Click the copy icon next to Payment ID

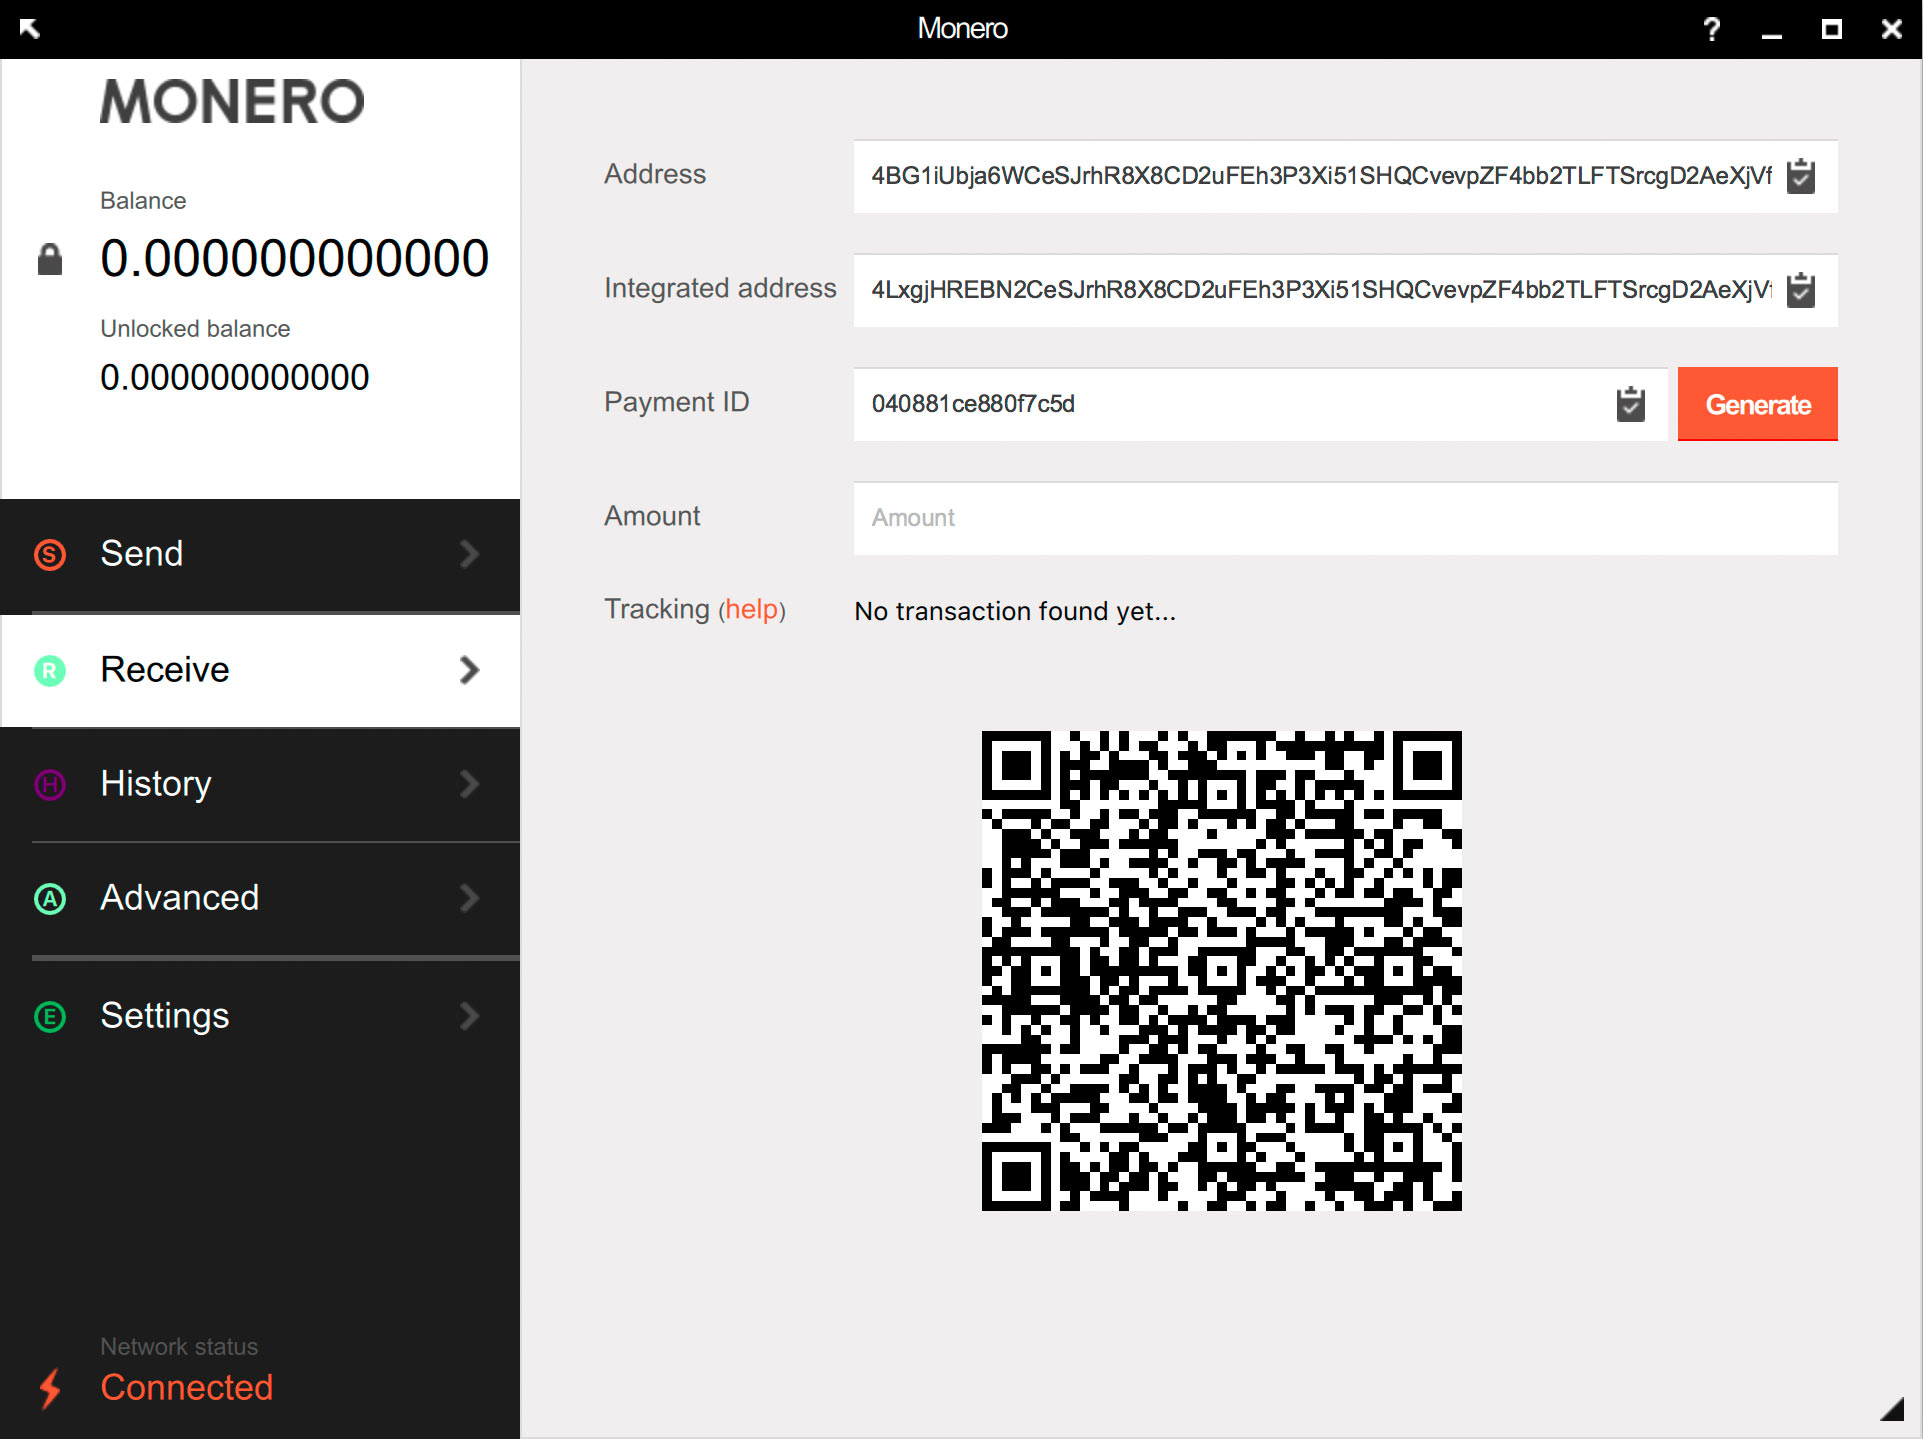(x=1630, y=404)
